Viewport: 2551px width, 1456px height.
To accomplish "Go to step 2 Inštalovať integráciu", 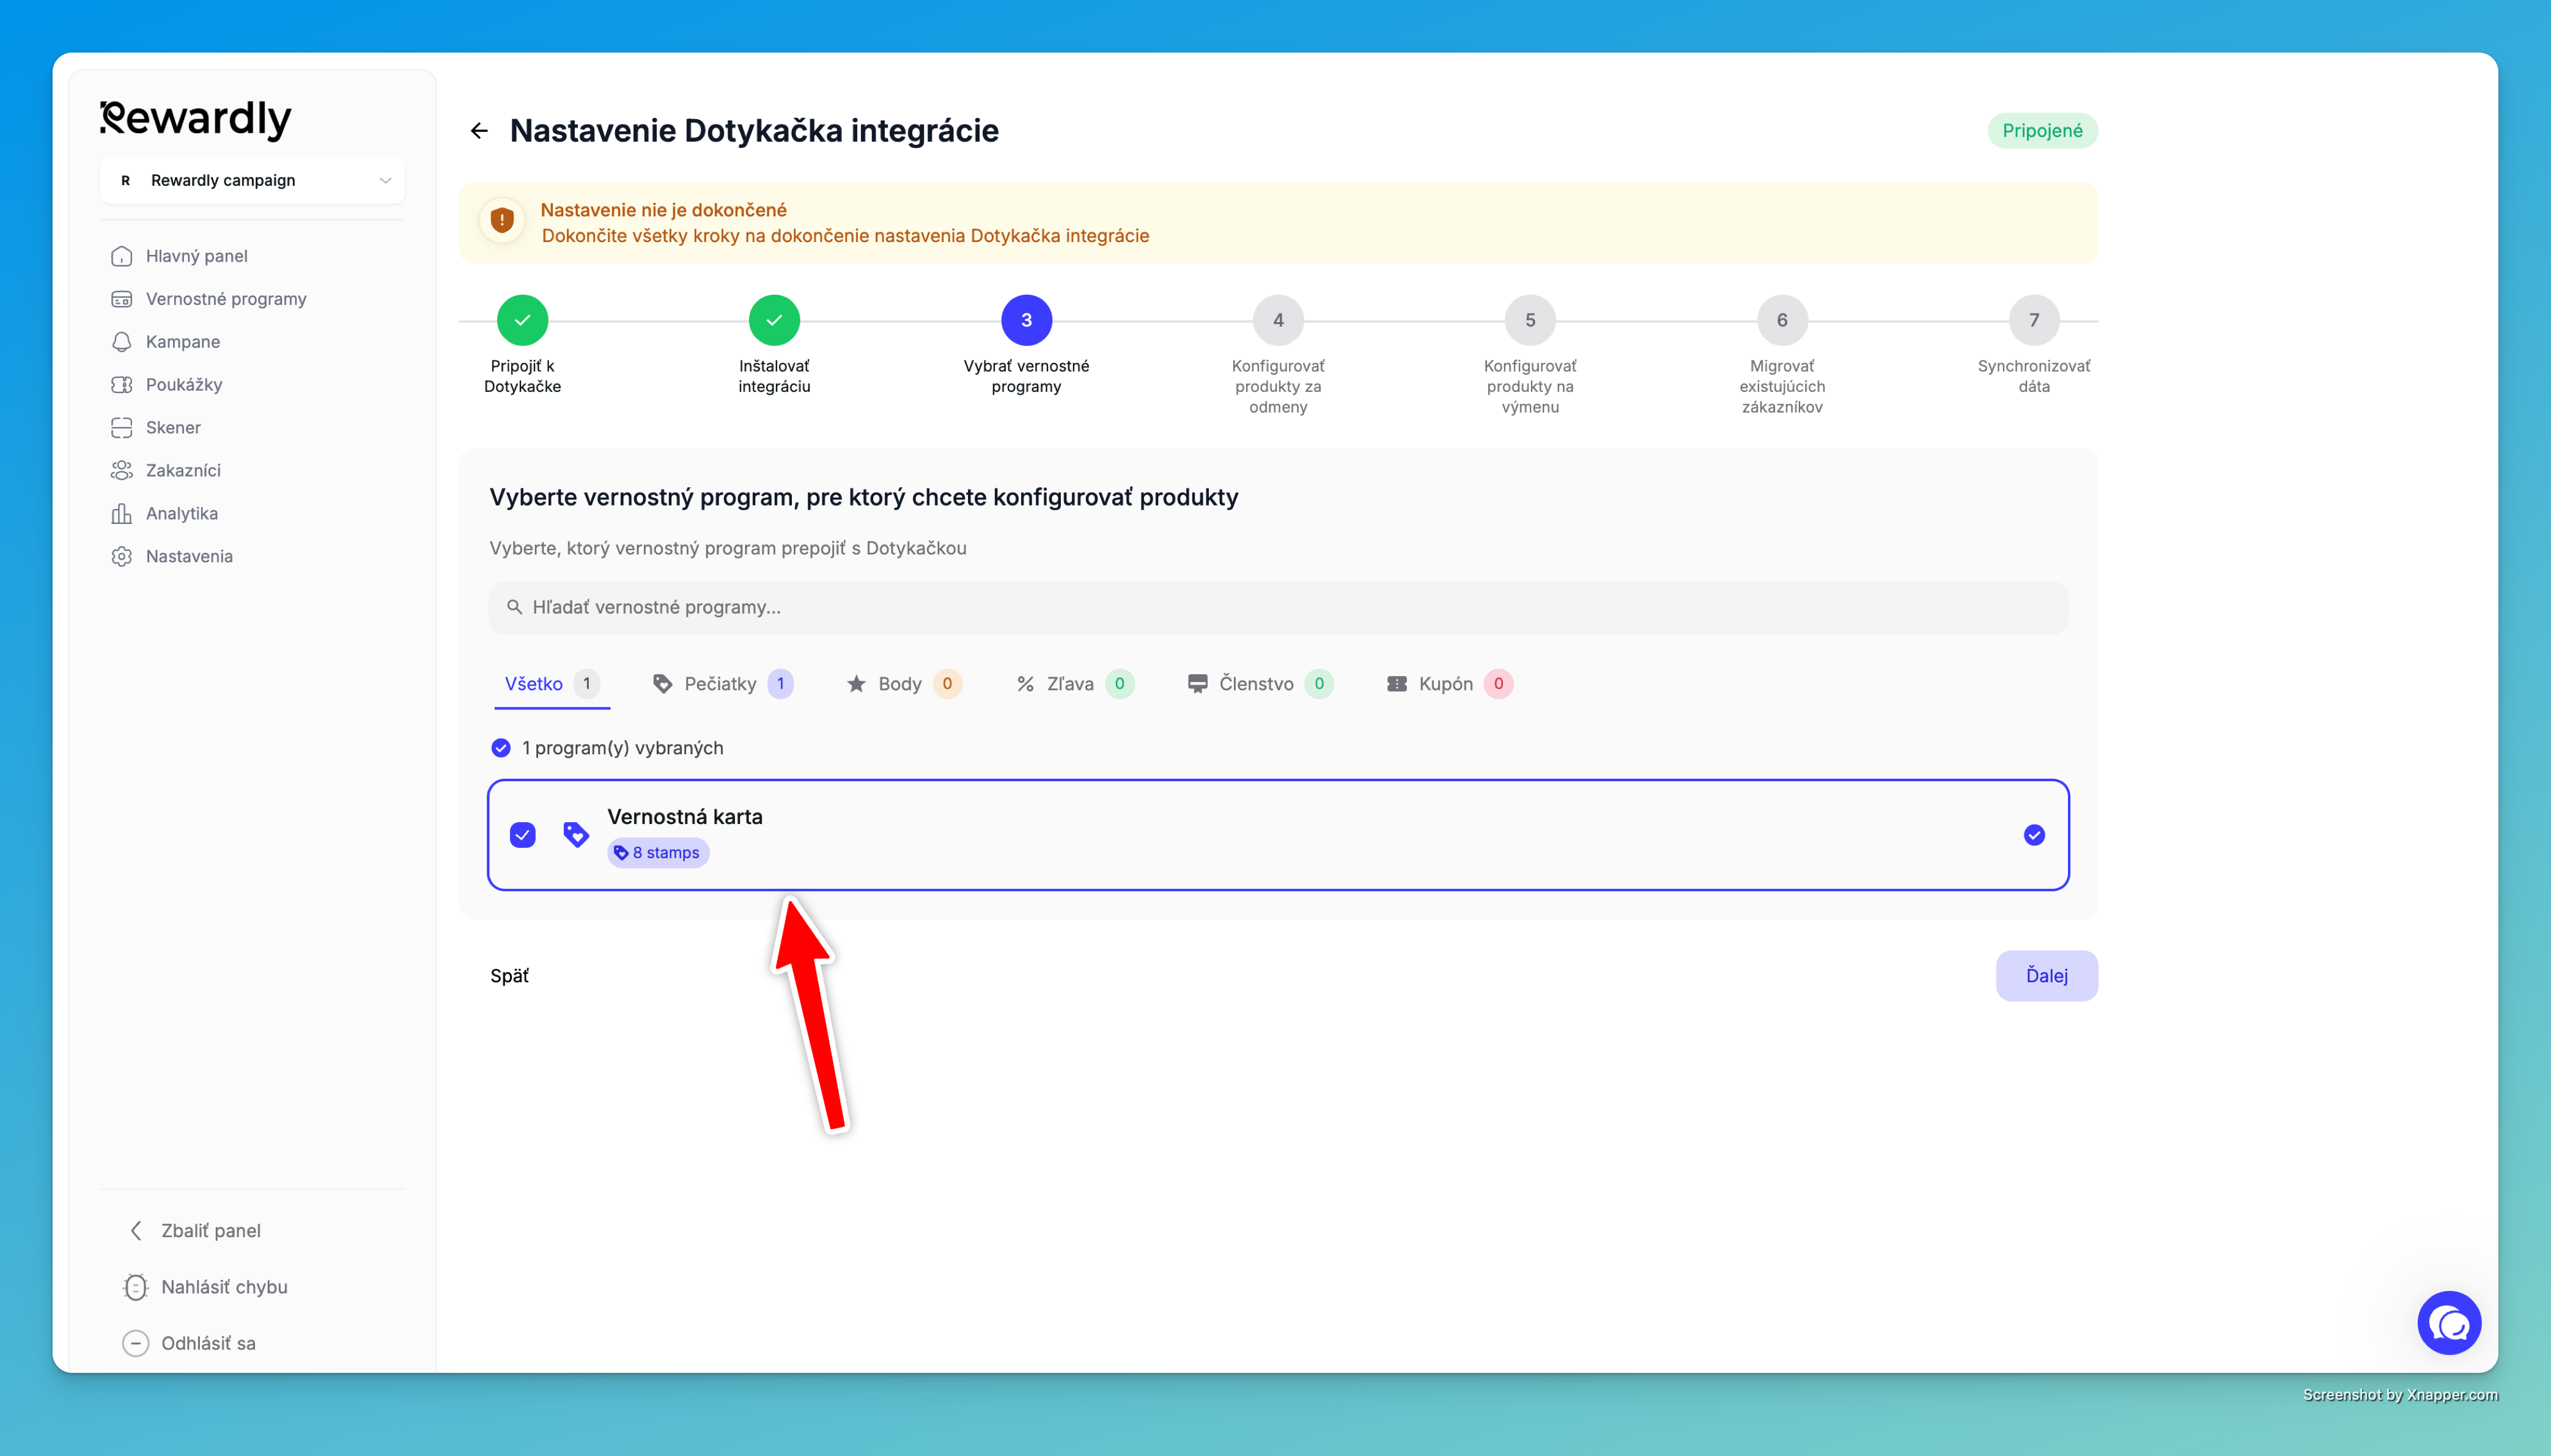I will (x=774, y=321).
